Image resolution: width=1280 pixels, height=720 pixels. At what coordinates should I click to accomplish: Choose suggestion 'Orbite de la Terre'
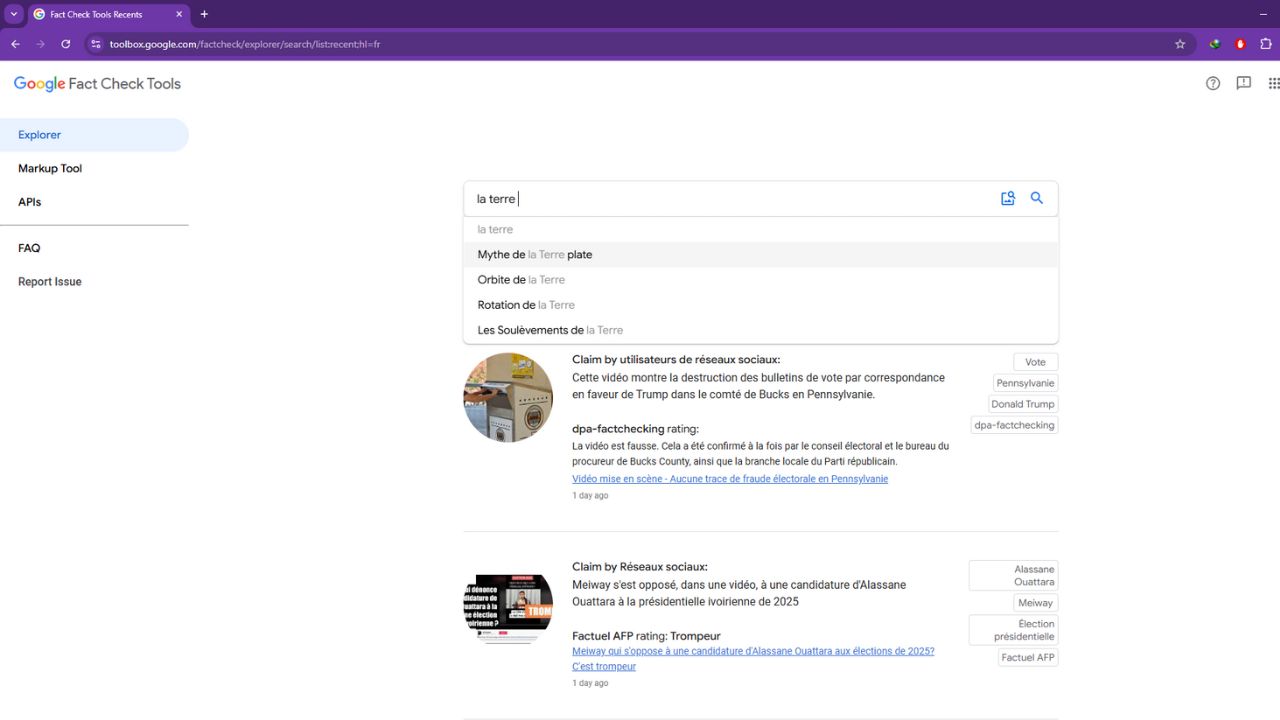pyautogui.click(x=760, y=280)
